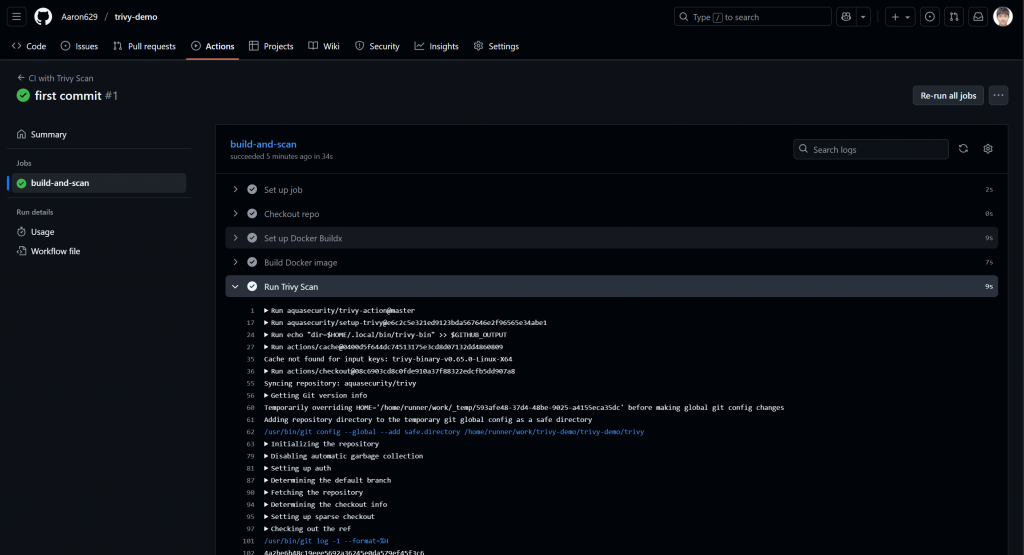Click log line number 35
This screenshot has height=555, width=1024.
pyautogui.click(x=250, y=359)
